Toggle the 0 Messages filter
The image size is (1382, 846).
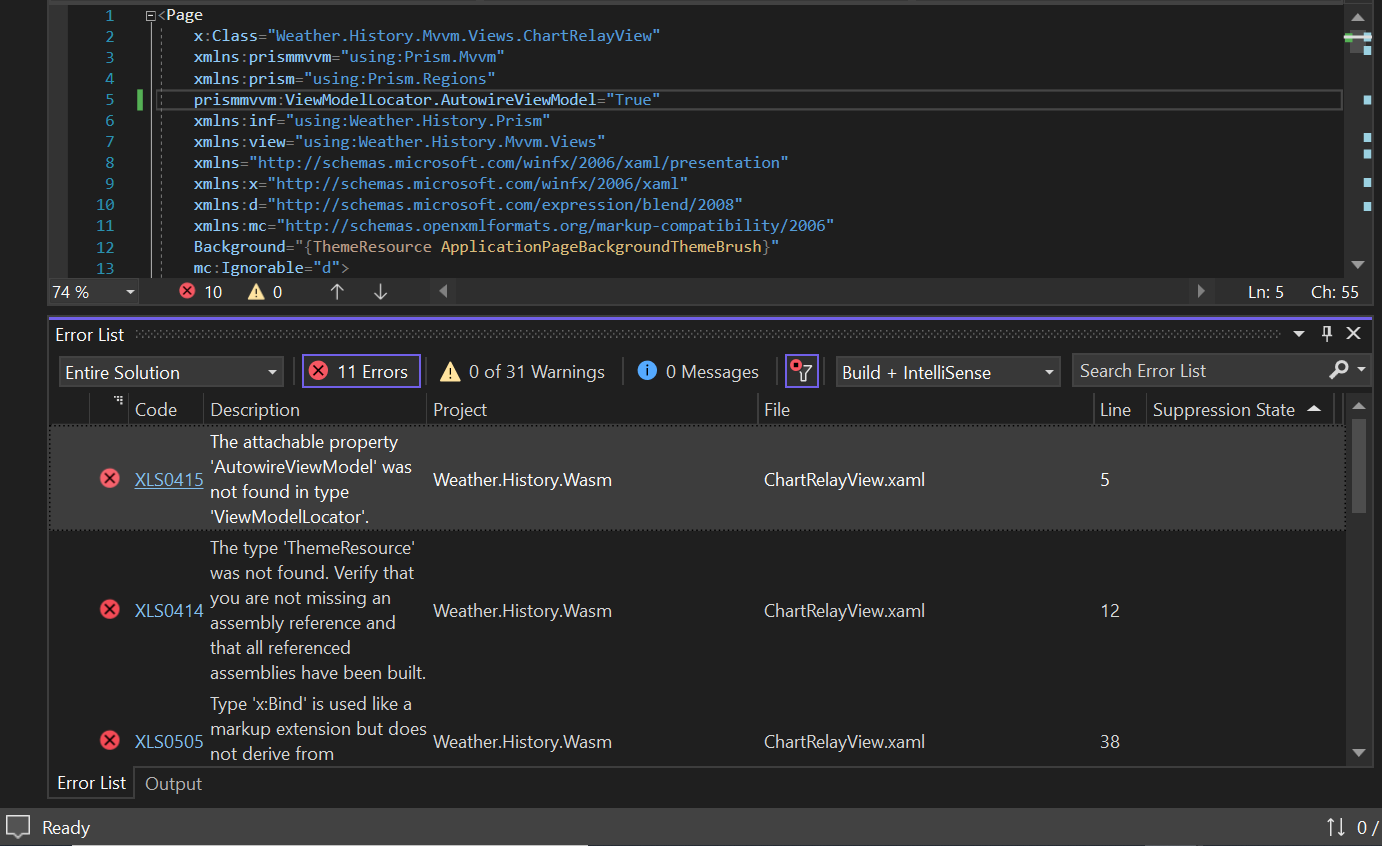point(697,370)
